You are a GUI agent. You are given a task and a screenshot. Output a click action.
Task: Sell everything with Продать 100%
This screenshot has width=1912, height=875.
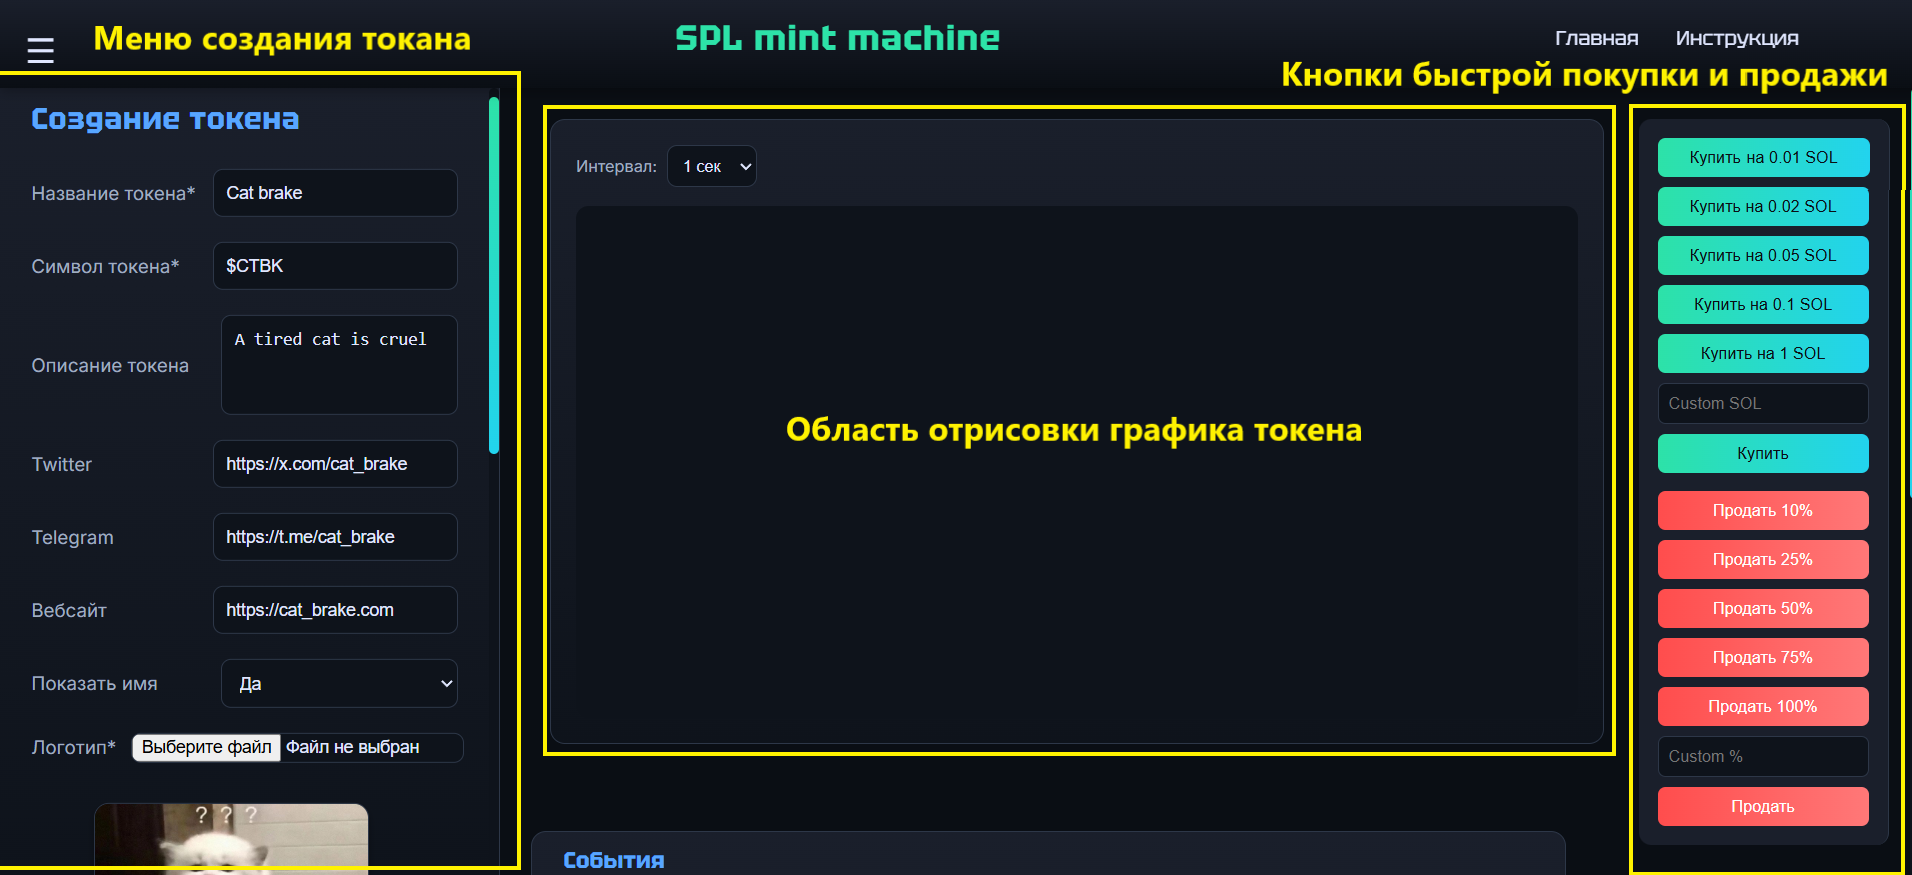pyautogui.click(x=1762, y=707)
